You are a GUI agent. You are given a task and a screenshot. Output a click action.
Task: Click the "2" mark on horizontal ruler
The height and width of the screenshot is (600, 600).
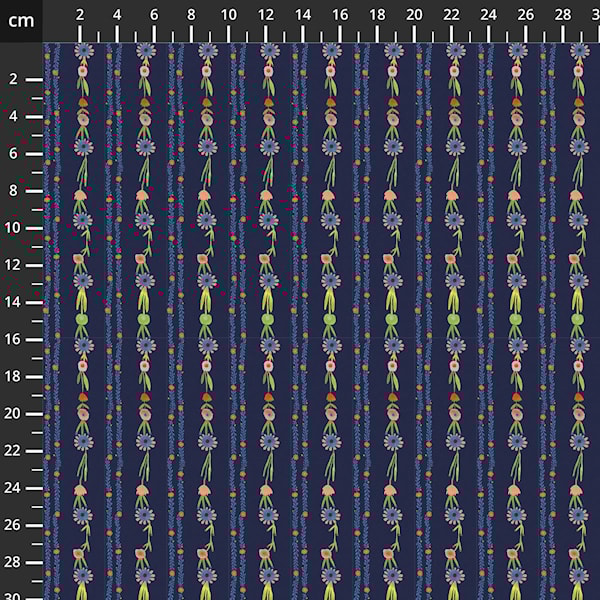coord(80,15)
